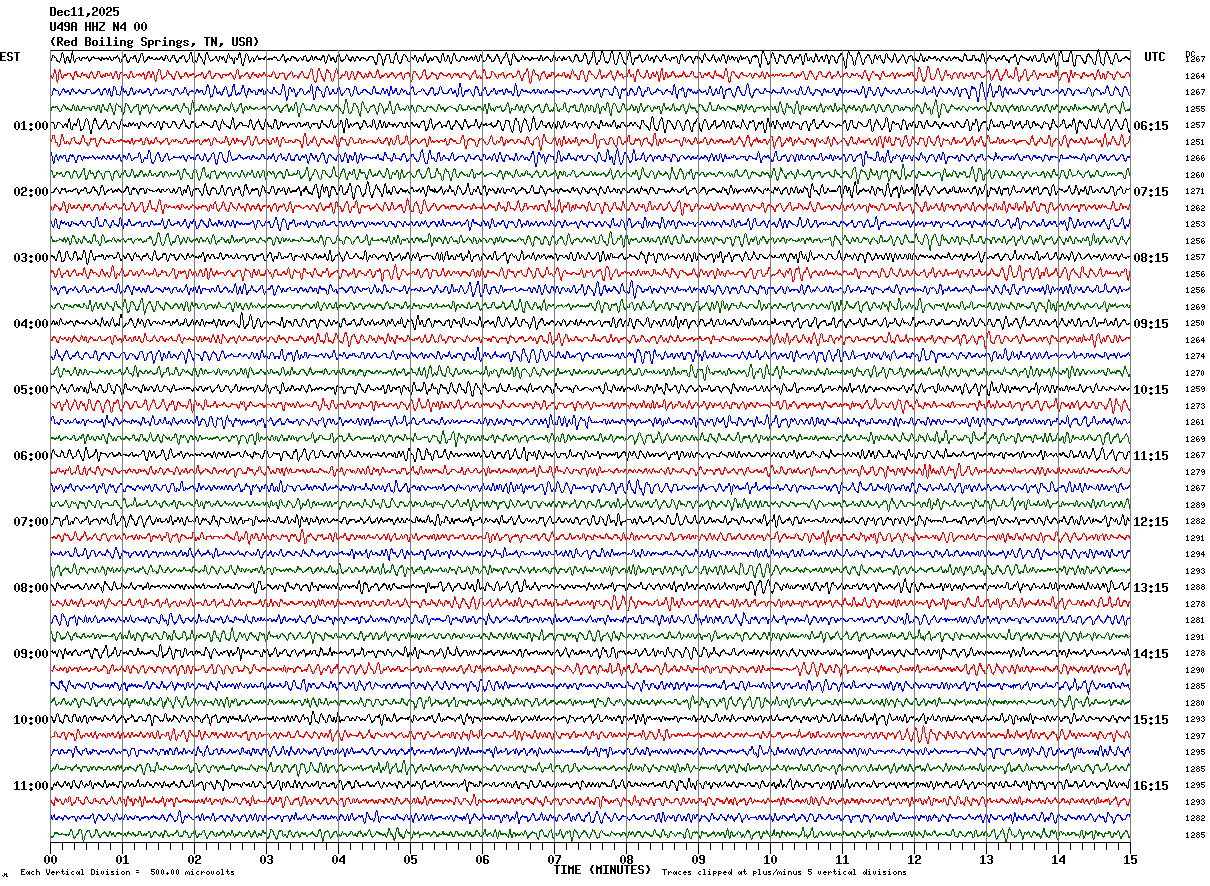The height and width of the screenshot is (886, 1210).
Task: Click the DC offset value 1290
Action: 1195,670
